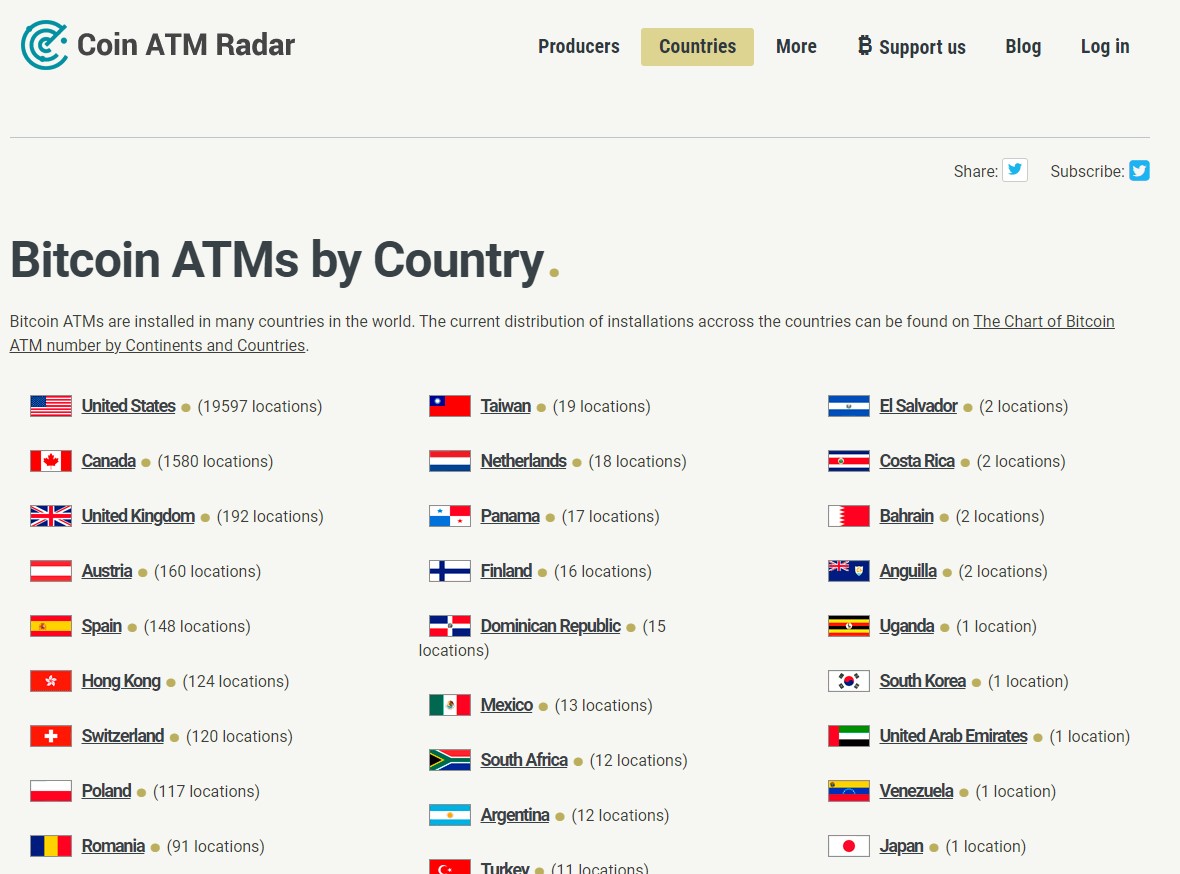Click the Finland flag icon

pos(450,571)
